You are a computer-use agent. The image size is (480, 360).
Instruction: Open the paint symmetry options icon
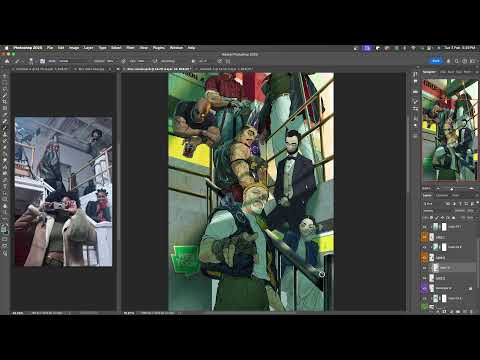(228, 61)
